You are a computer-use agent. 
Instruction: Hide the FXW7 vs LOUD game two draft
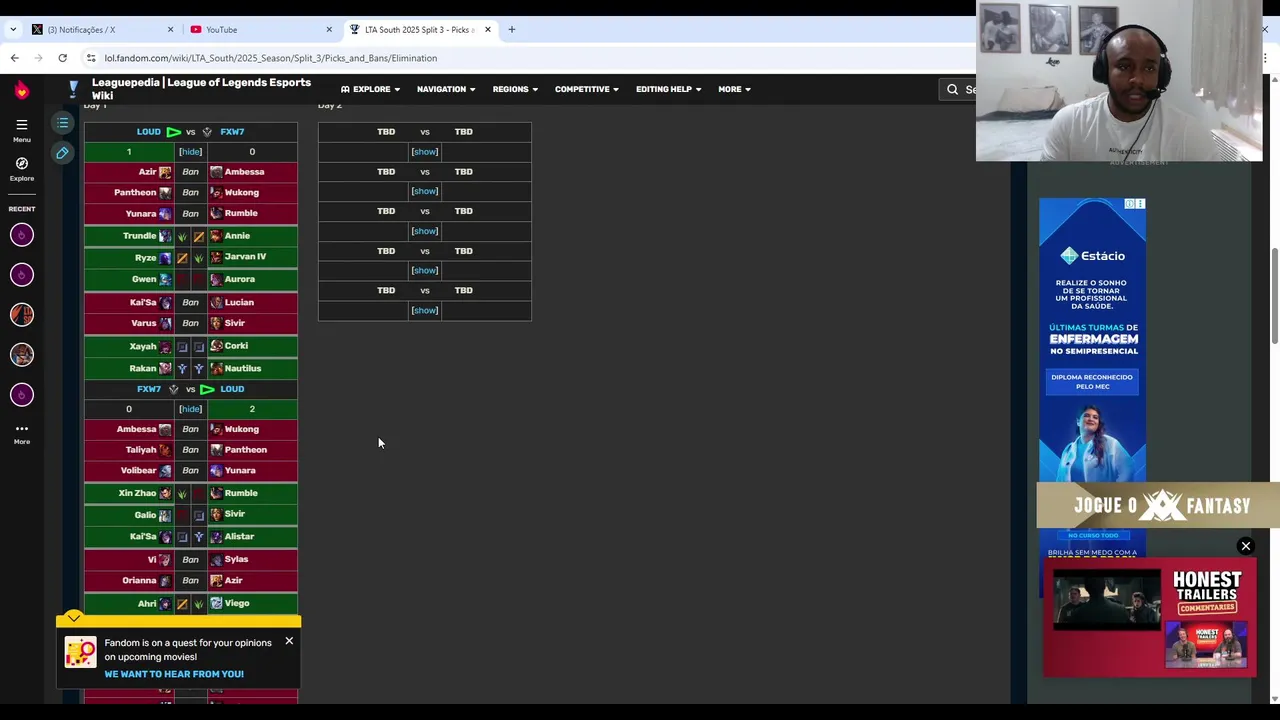(190, 409)
